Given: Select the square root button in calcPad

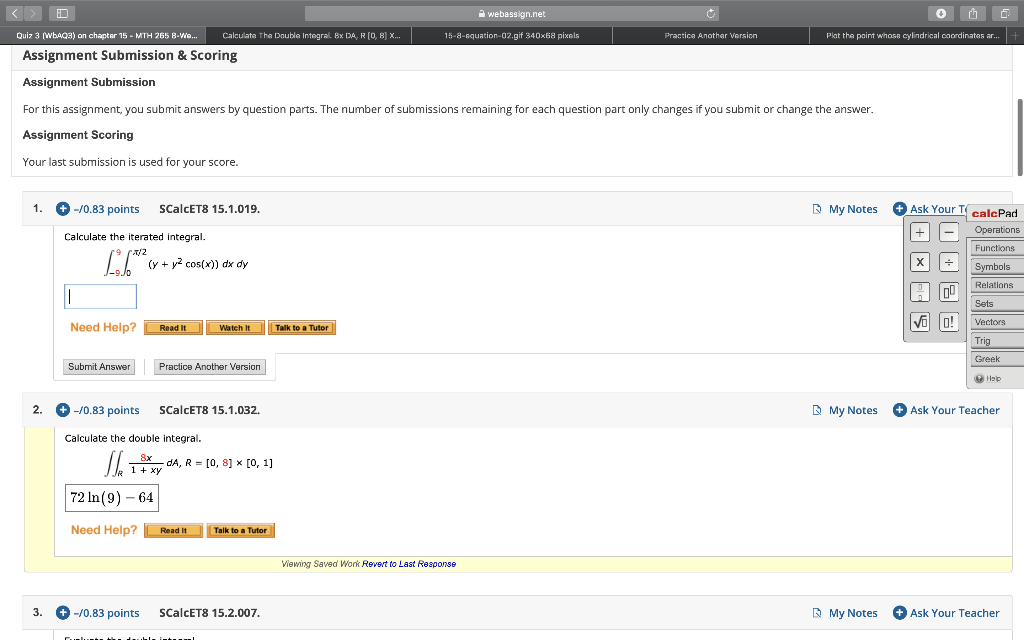Looking at the screenshot, I should pyautogui.click(x=919, y=322).
